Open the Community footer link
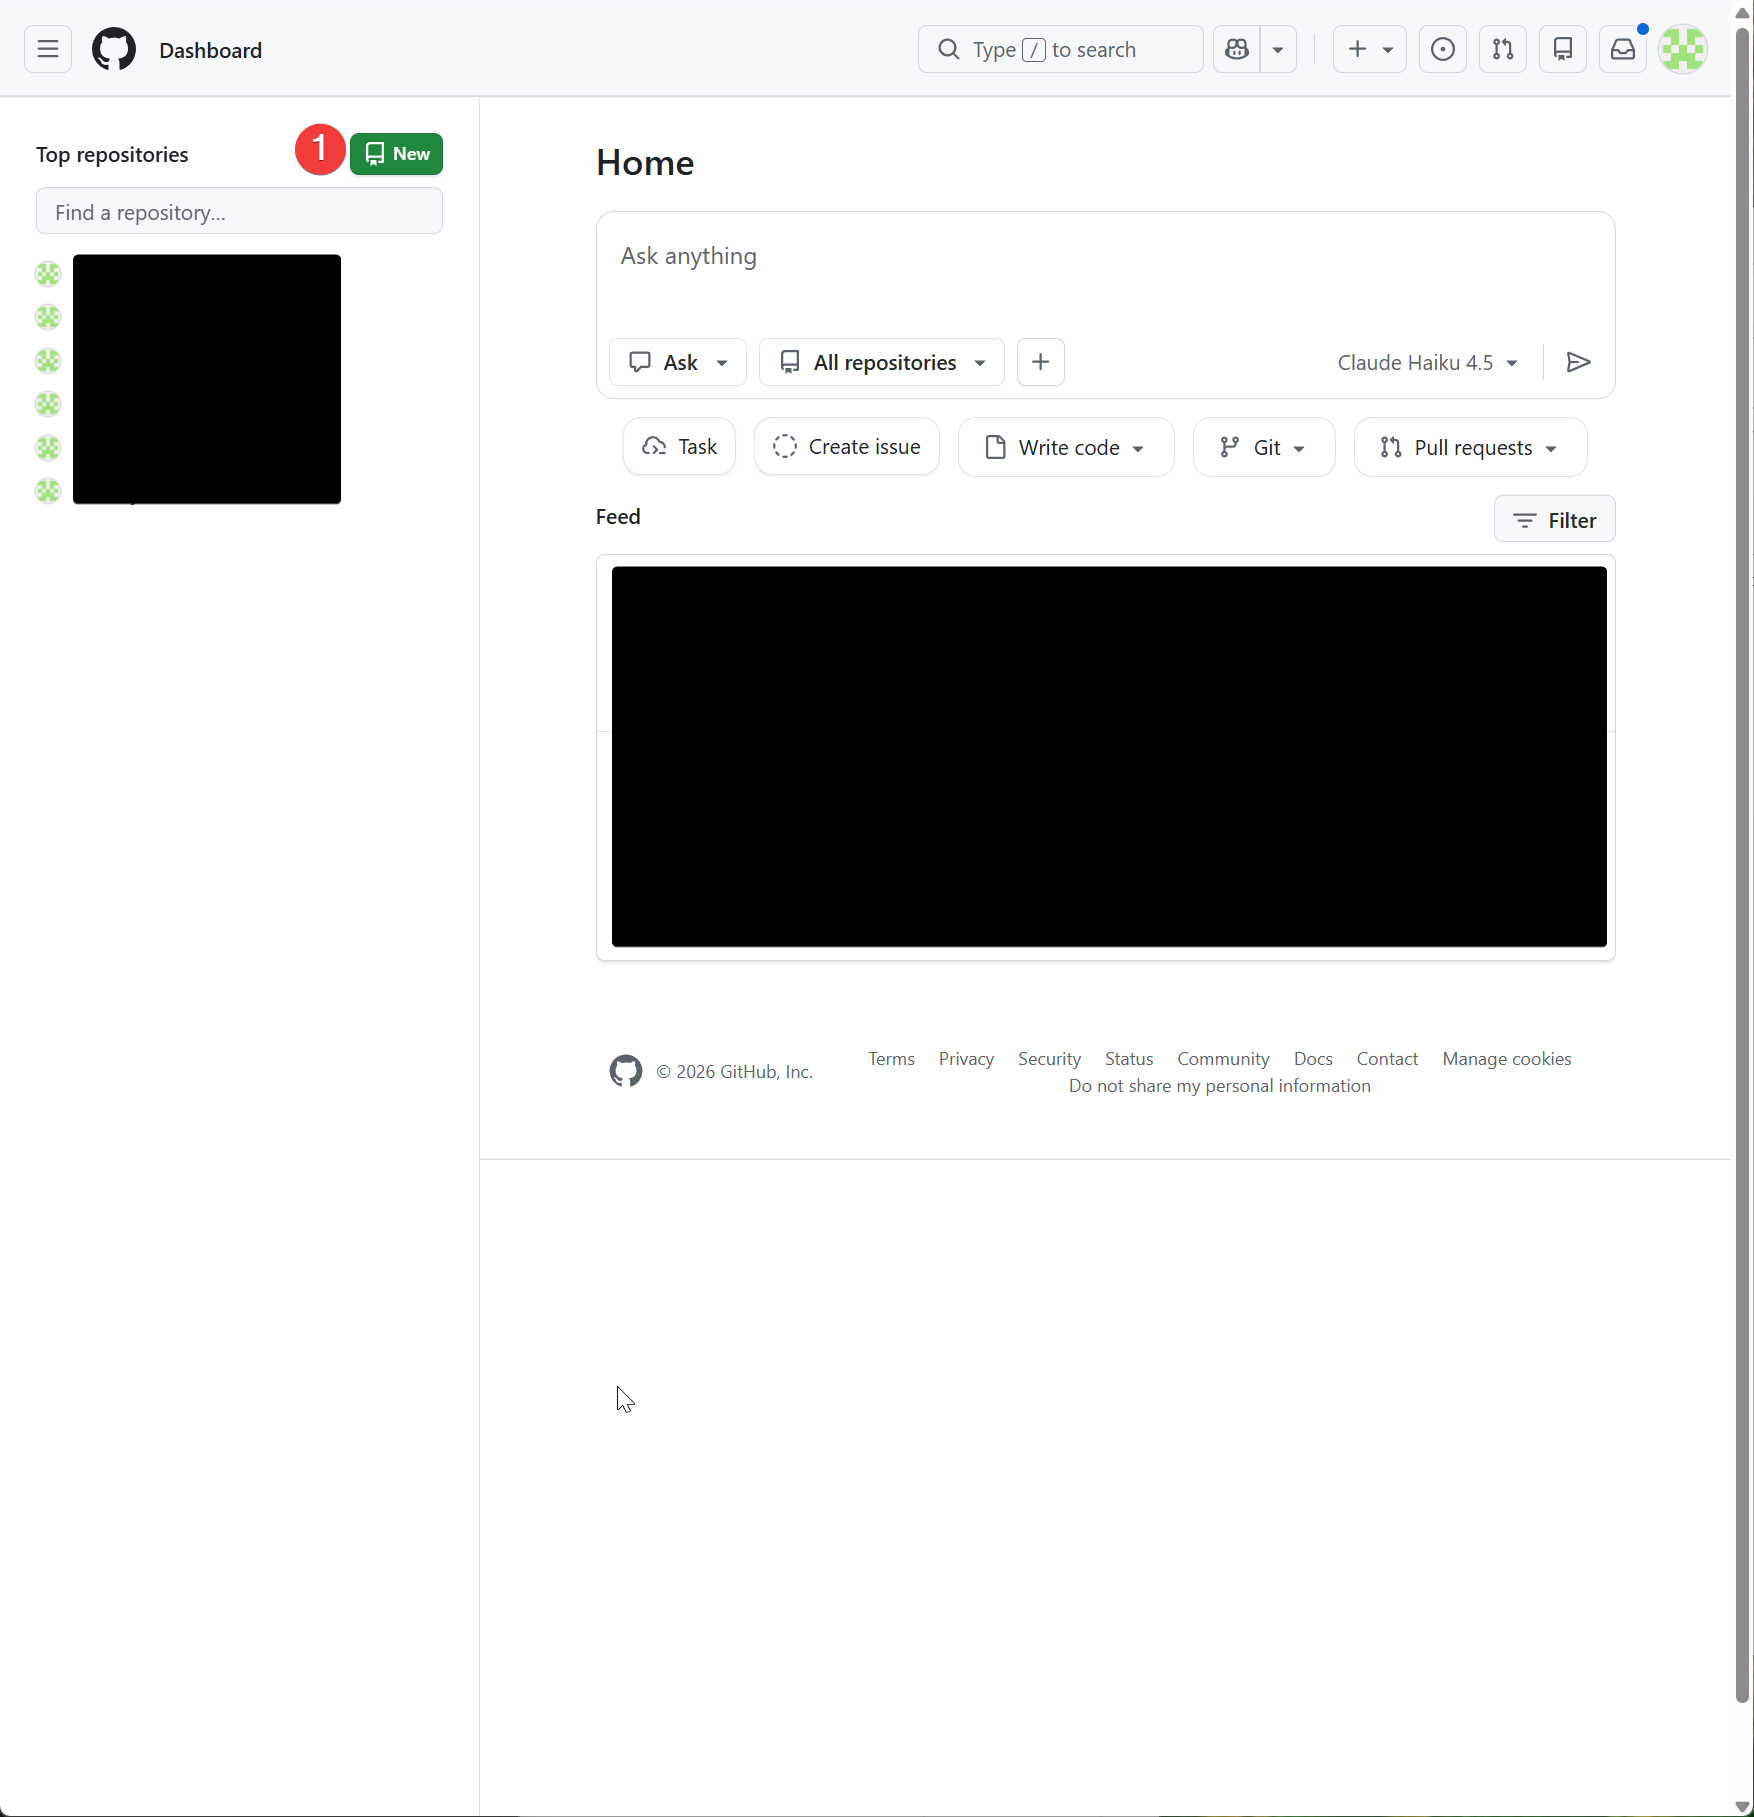This screenshot has height=1817, width=1754. (1223, 1058)
